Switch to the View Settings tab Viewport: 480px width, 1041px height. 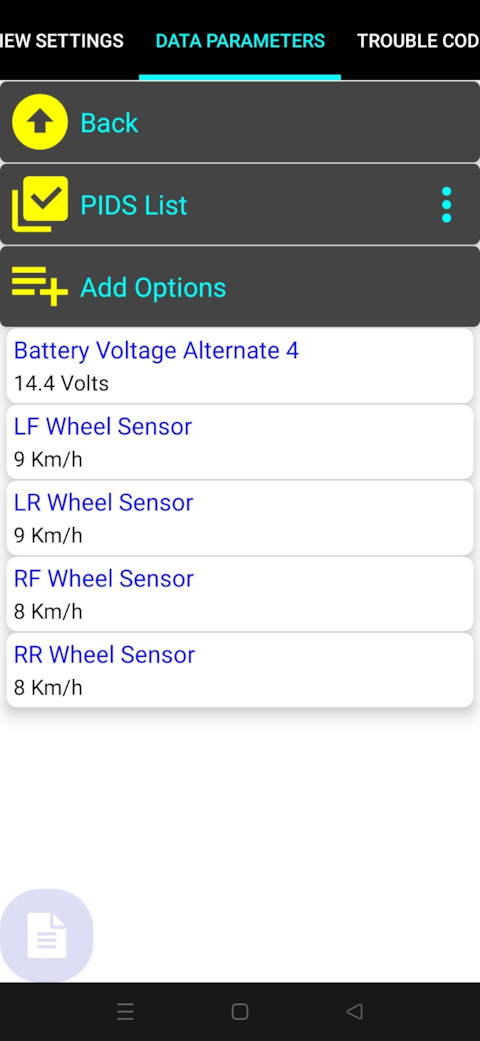click(x=62, y=40)
